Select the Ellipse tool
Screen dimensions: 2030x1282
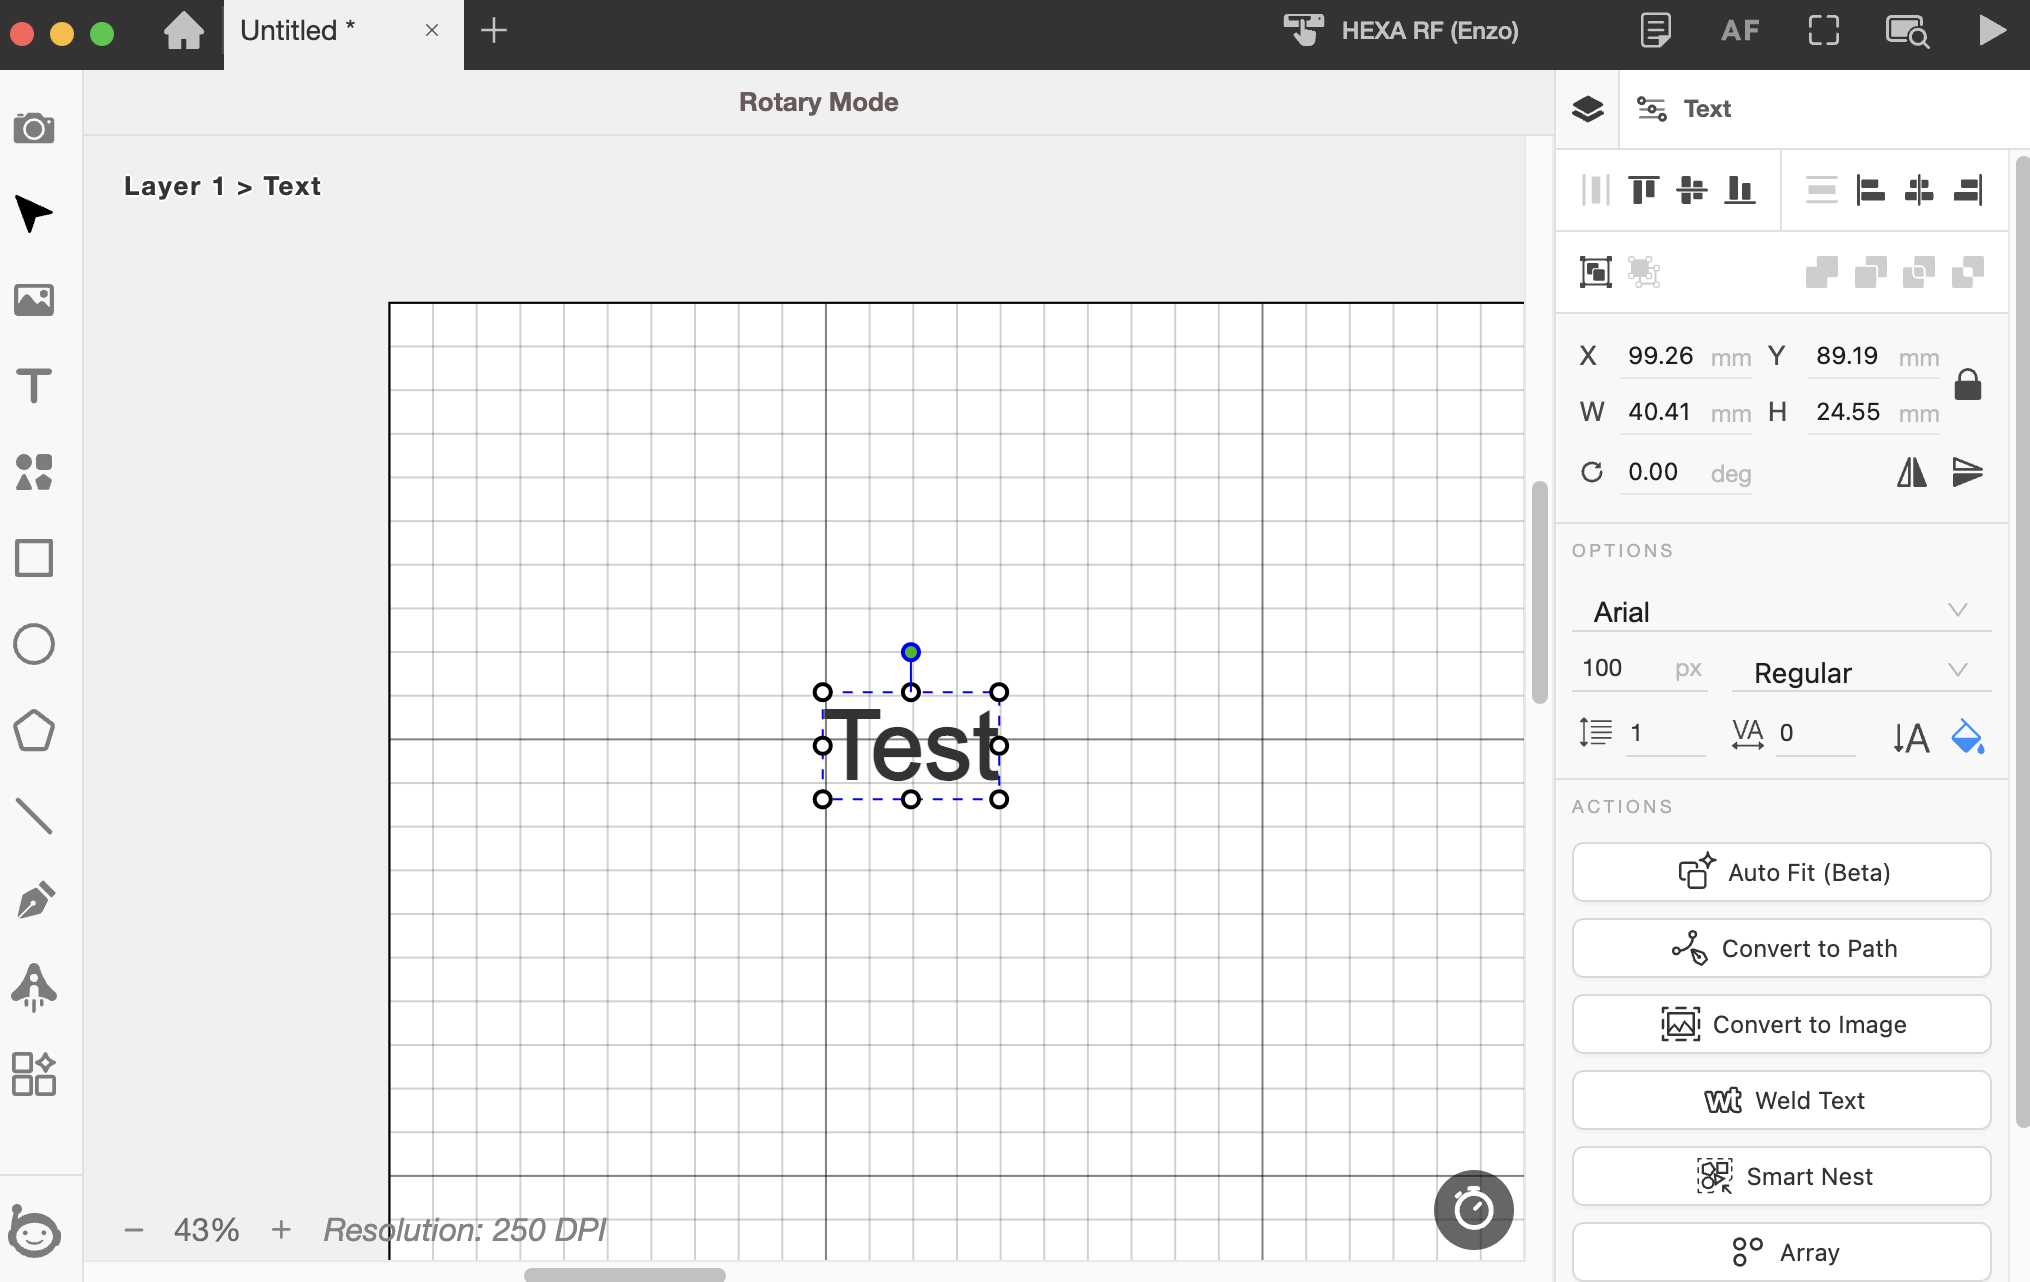click(34, 644)
